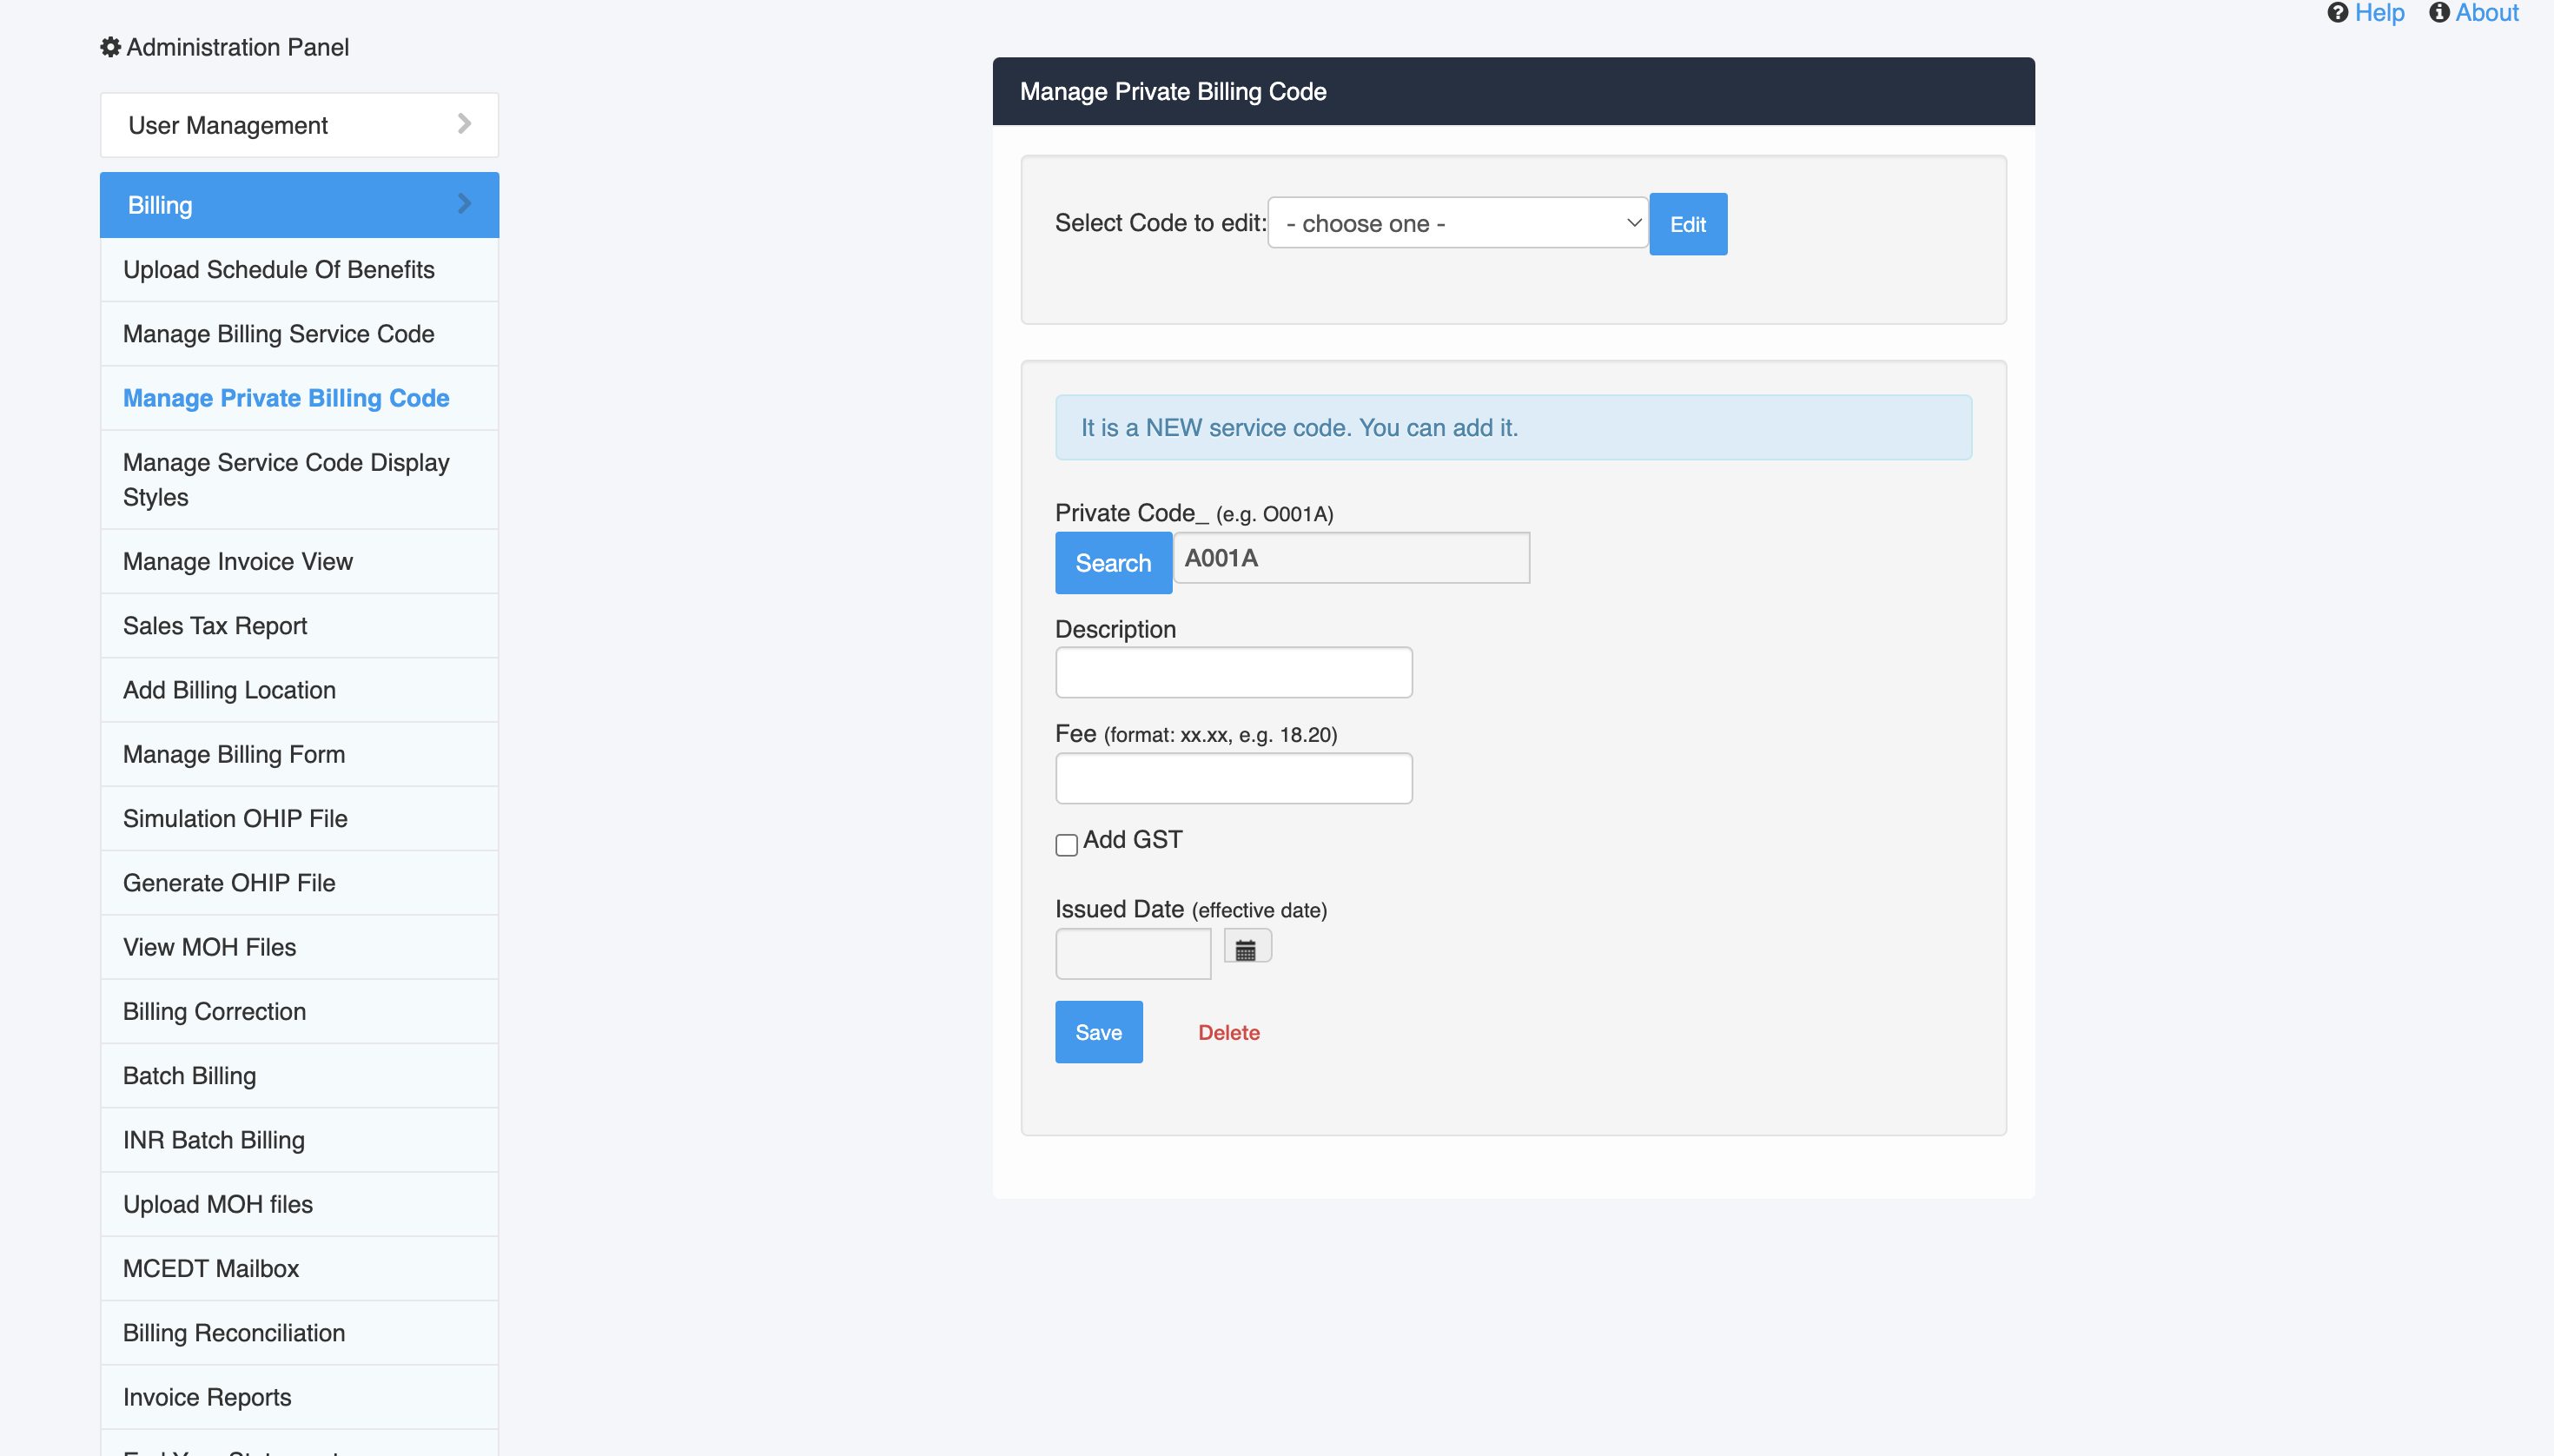Open Invoice Reports
The height and width of the screenshot is (1456, 2554).
click(x=299, y=1397)
